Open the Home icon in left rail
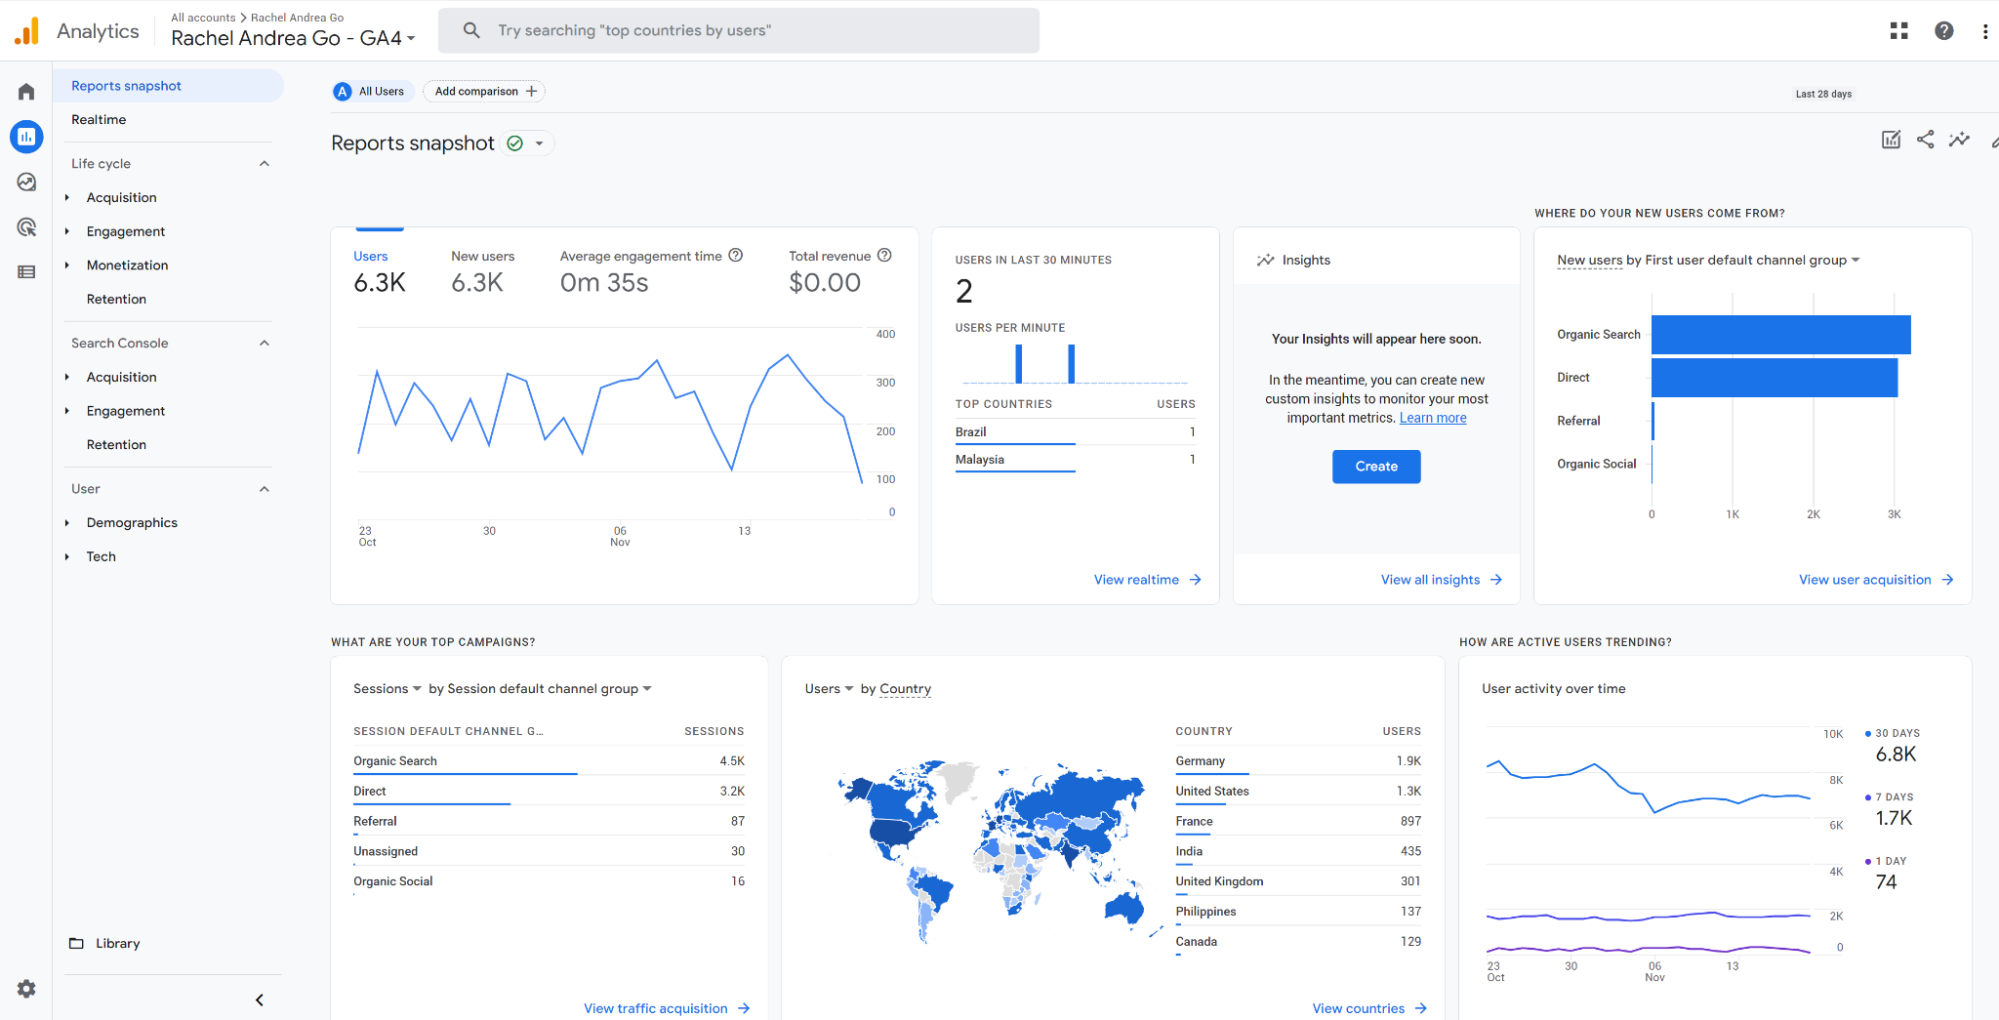The width and height of the screenshot is (1999, 1020). 27,92
